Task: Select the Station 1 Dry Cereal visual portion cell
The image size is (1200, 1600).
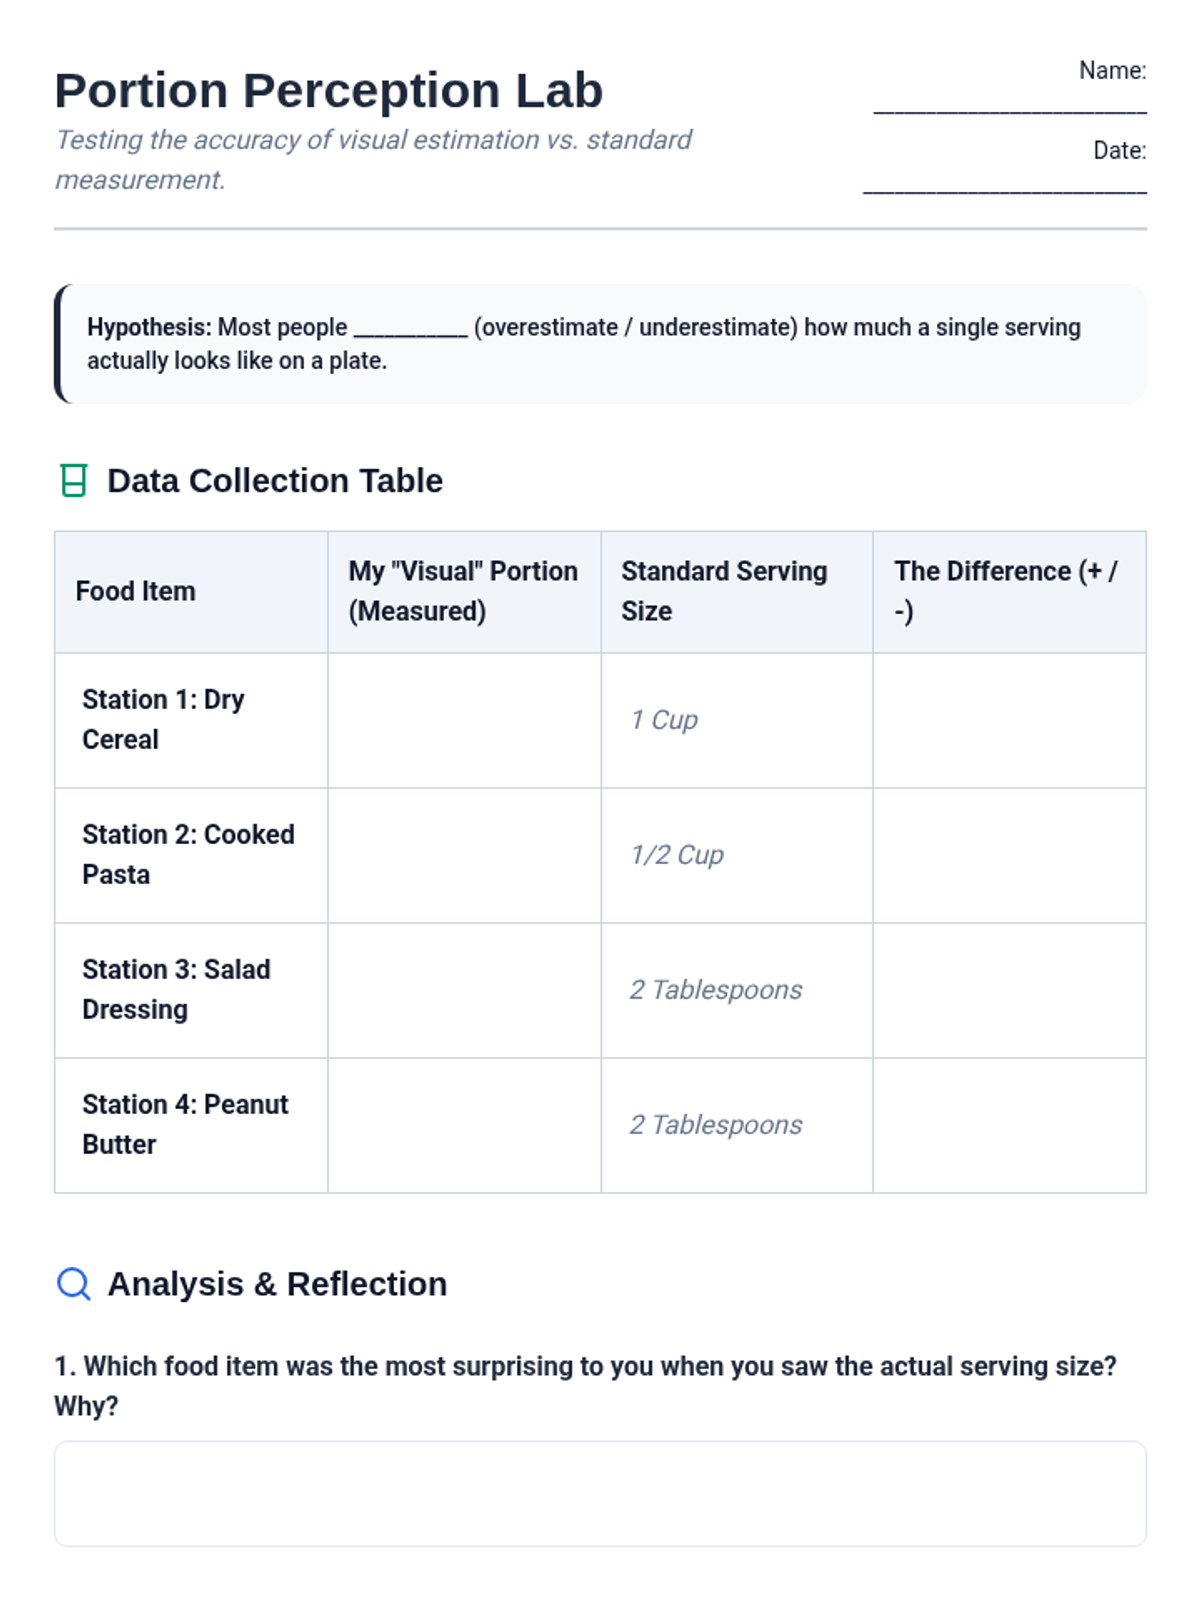Action: point(464,720)
